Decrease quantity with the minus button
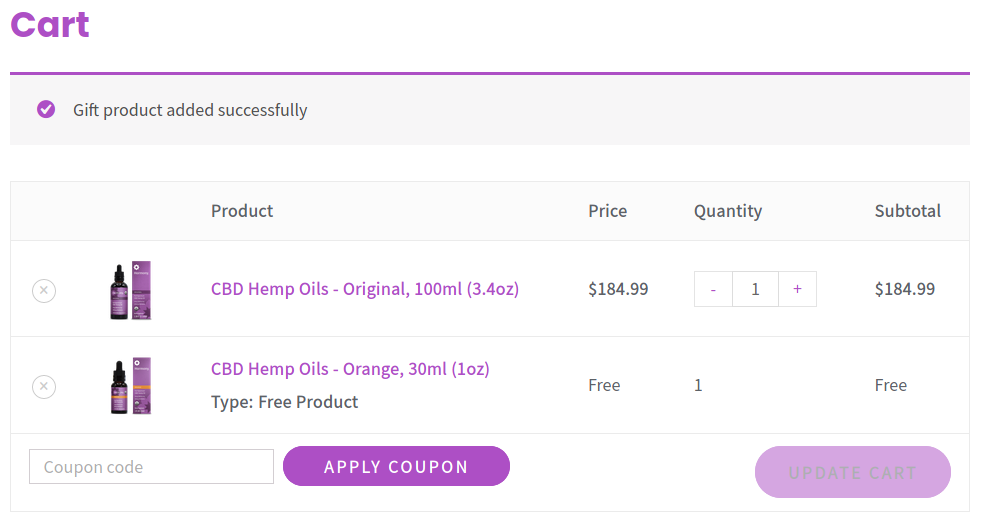The height and width of the screenshot is (530, 982). click(713, 289)
